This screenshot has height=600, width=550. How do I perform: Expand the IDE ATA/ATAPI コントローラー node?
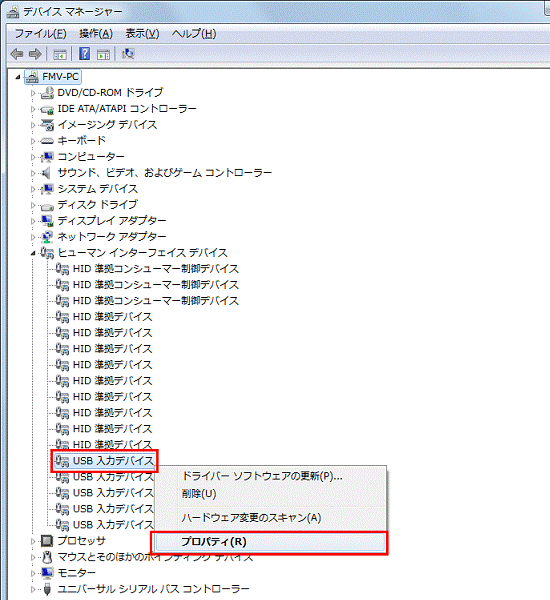tap(33, 109)
